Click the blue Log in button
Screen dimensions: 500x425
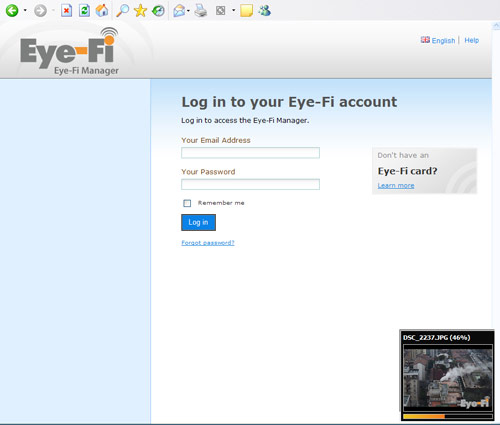198,222
